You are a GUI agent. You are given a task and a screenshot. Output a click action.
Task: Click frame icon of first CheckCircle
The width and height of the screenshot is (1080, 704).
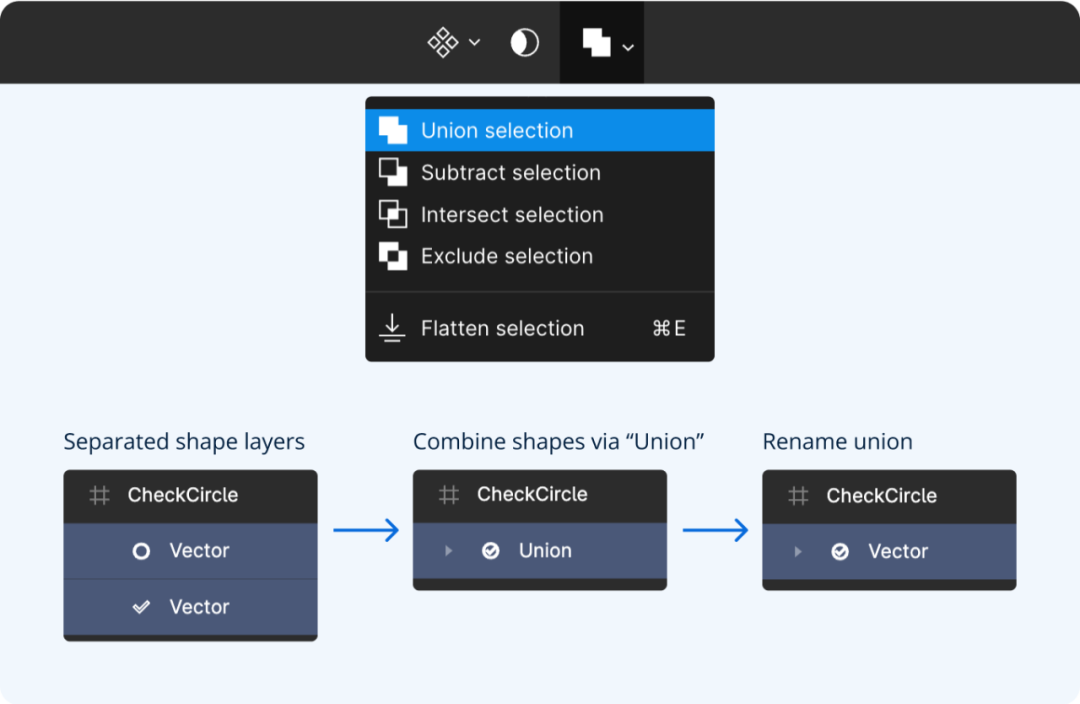click(x=99, y=495)
